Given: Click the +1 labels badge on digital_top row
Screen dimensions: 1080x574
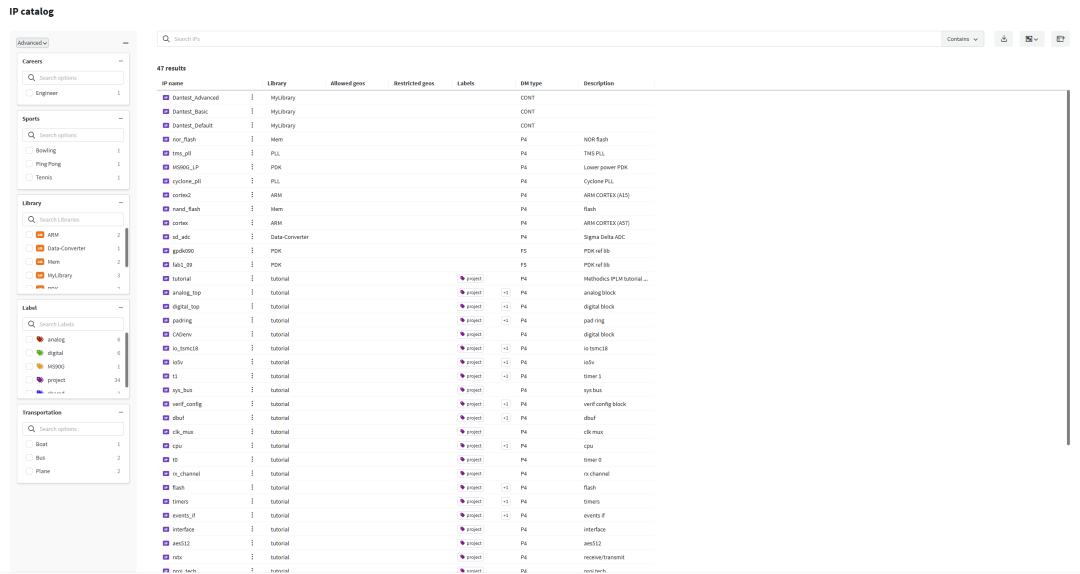Looking at the screenshot, I should tap(506, 307).
